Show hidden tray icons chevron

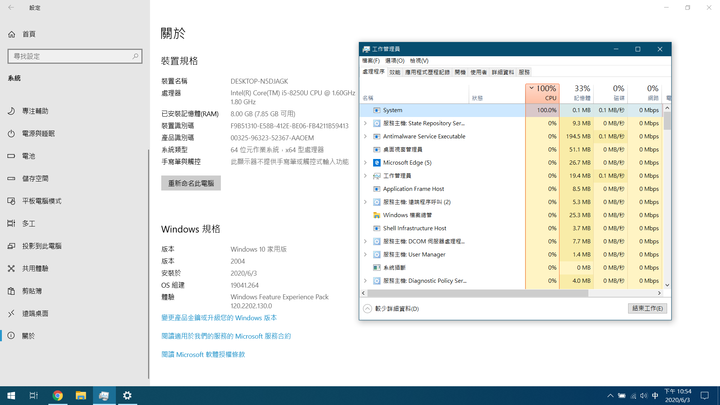610,395
